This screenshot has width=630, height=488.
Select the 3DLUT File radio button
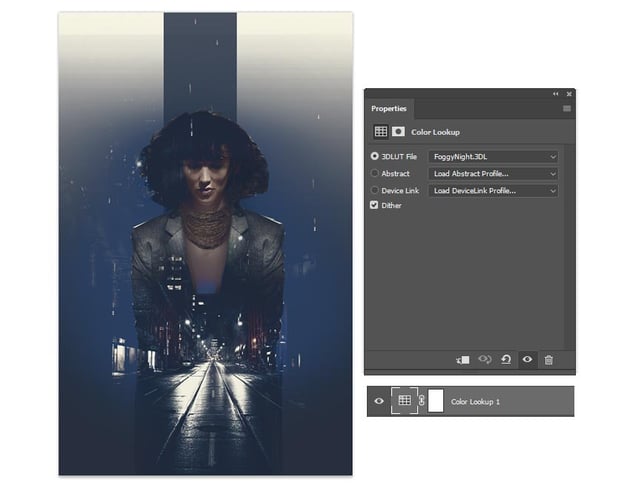(374, 156)
